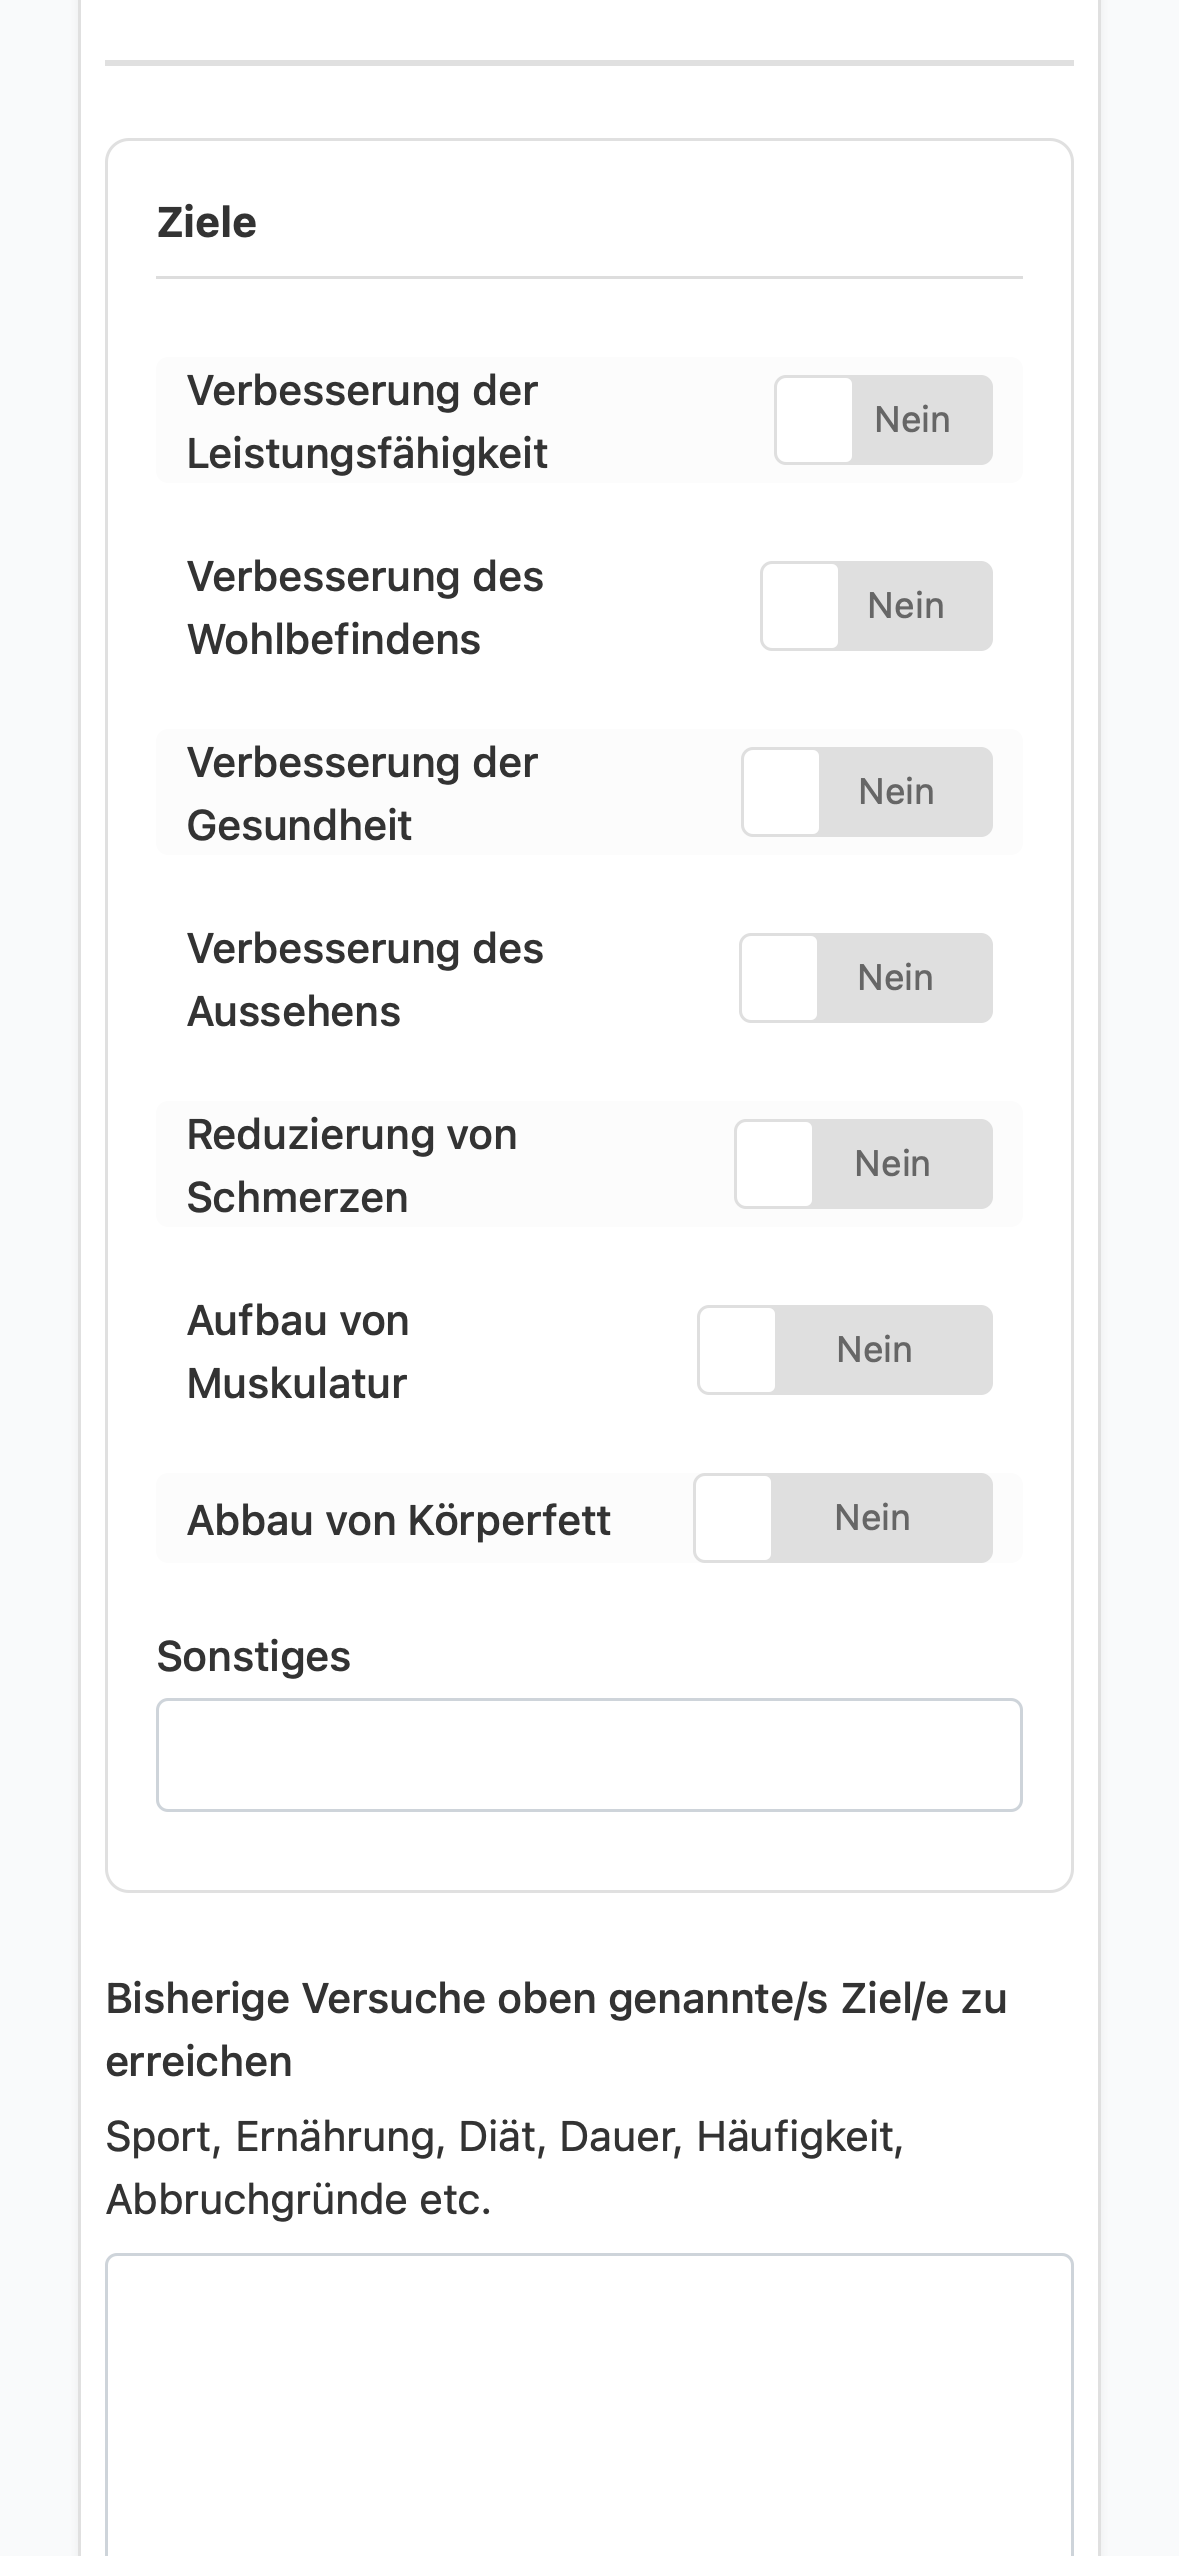Screen dimensions: 1179x2556
Task: Click into the Sonstiges text field
Action: 589,1755
